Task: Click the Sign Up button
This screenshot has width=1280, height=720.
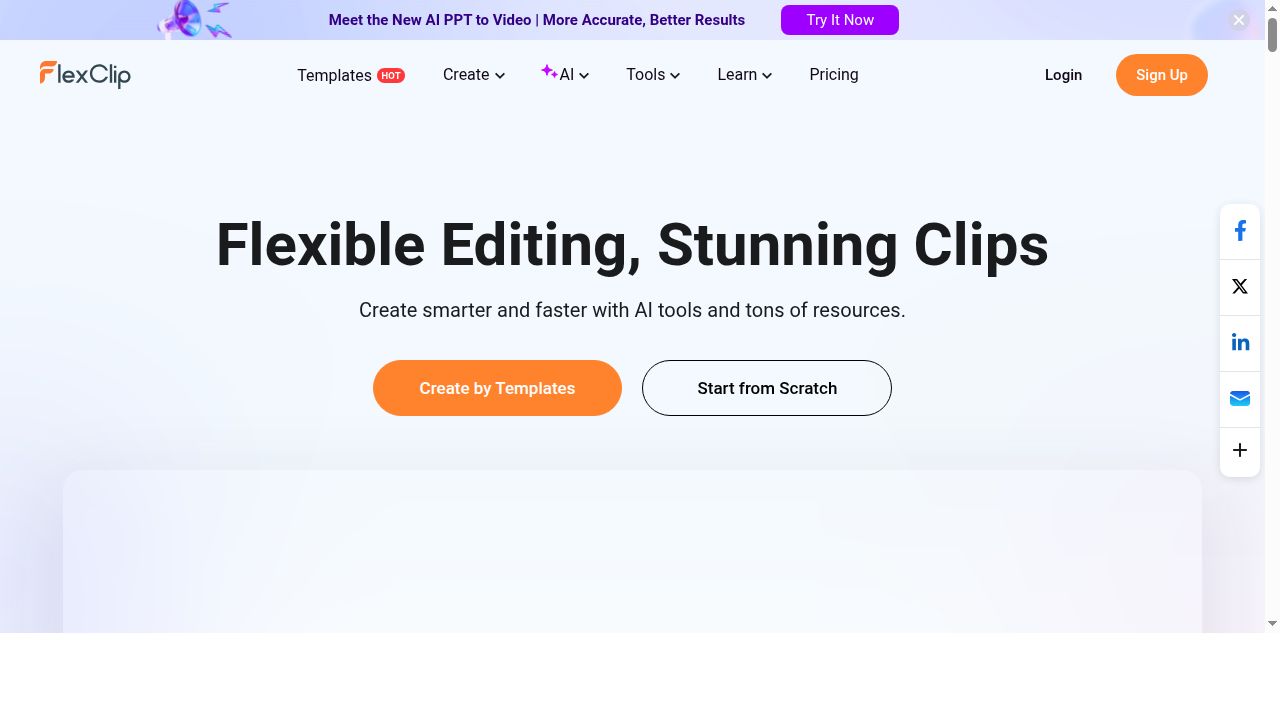Action: (x=1161, y=75)
